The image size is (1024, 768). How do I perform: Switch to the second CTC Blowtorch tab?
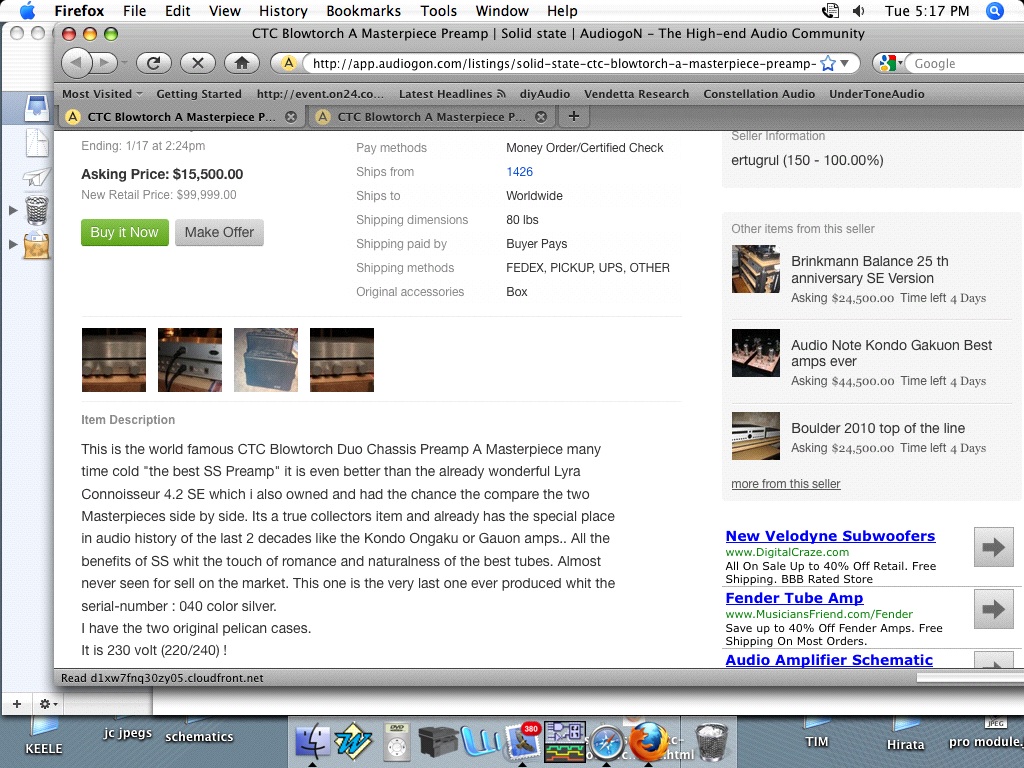coord(431,117)
